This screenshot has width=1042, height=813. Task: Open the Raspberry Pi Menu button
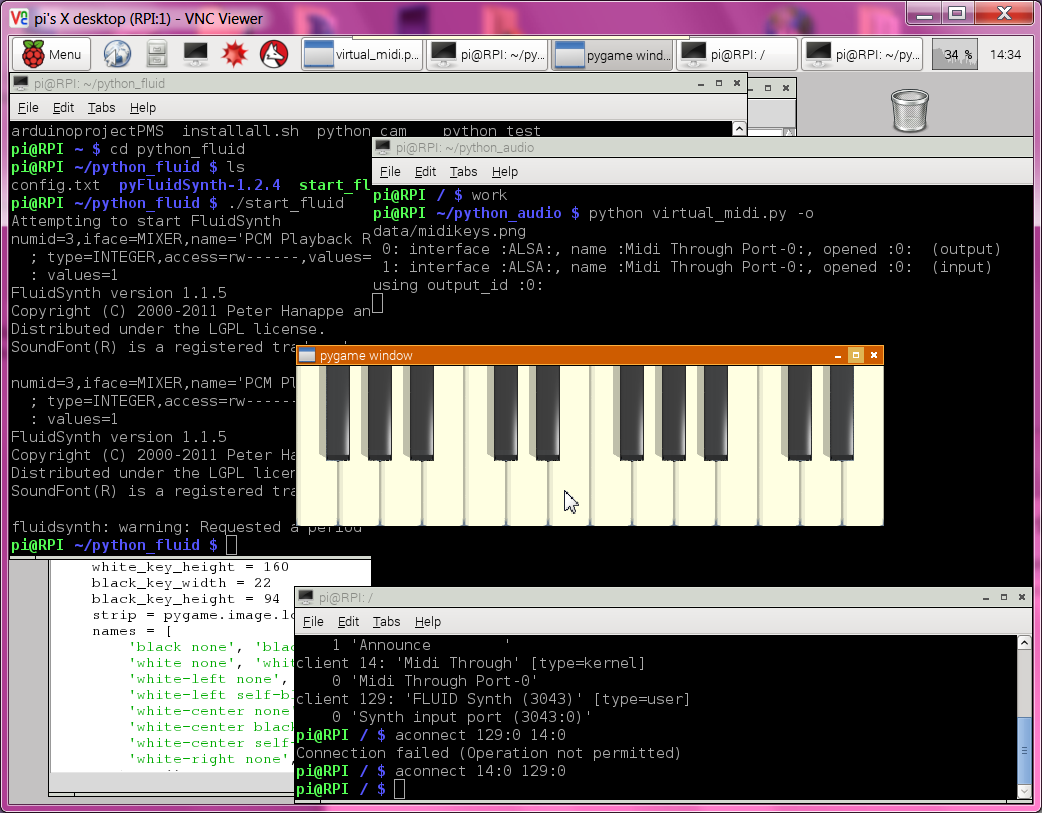(x=52, y=55)
